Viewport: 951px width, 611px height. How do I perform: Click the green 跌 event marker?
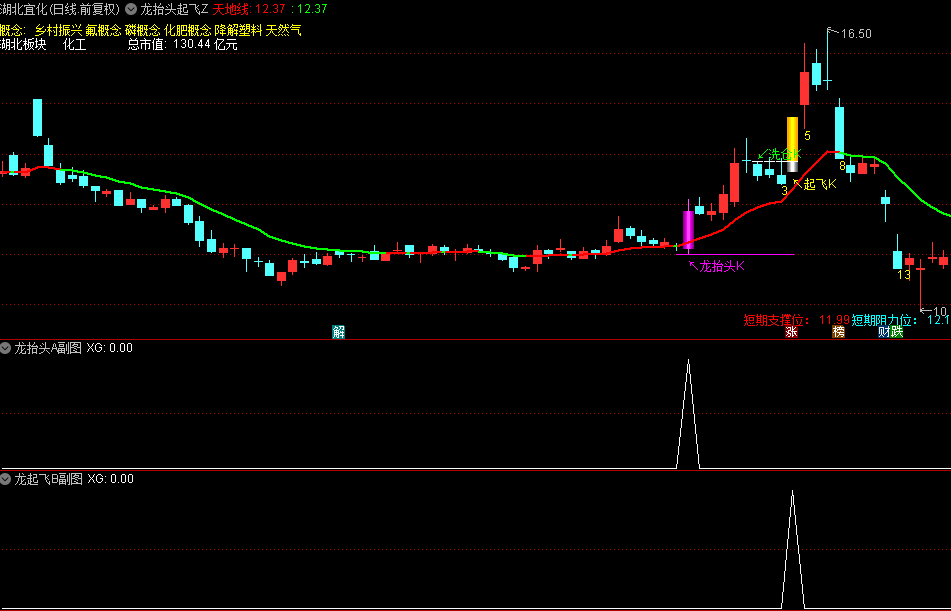896,331
